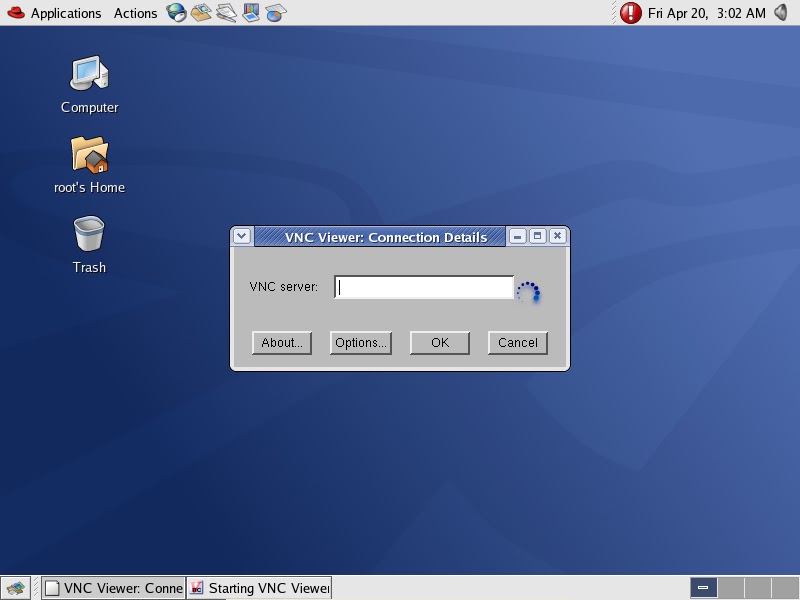Image resolution: width=800 pixels, height=600 pixels.
Task: Launch the web browser globe icon
Action: point(177,12)
